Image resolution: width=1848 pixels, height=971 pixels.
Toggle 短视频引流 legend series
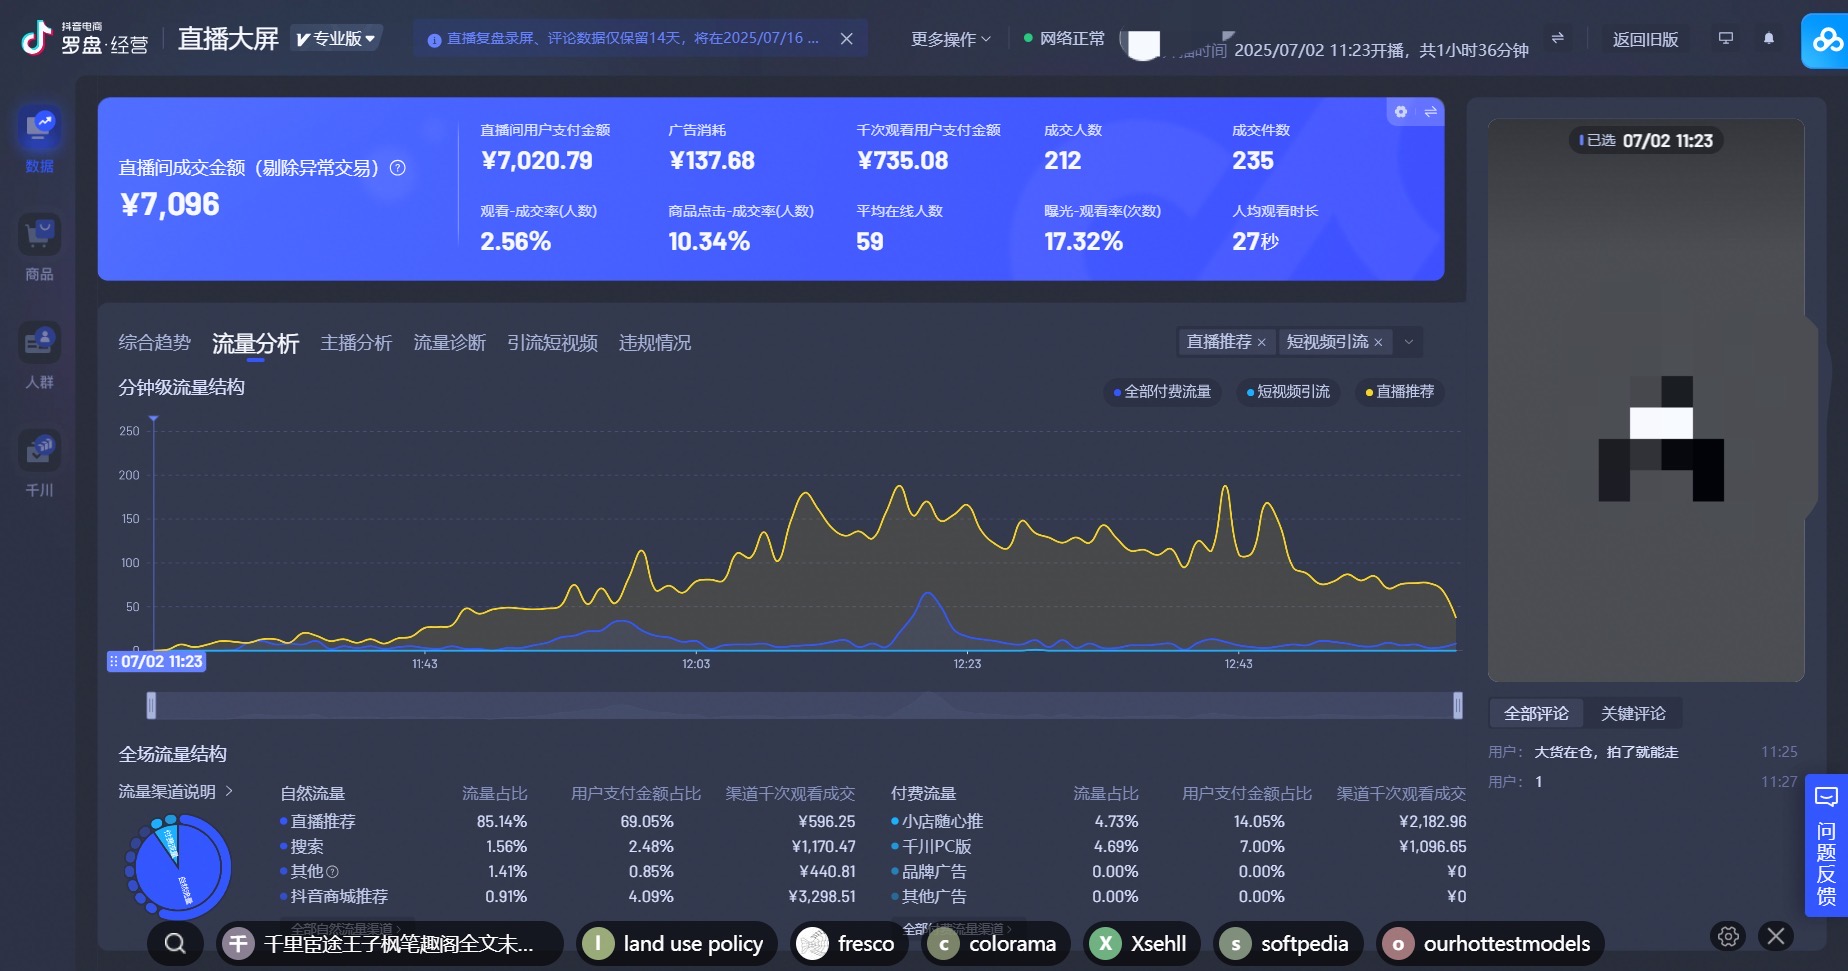pos(1288,392)
